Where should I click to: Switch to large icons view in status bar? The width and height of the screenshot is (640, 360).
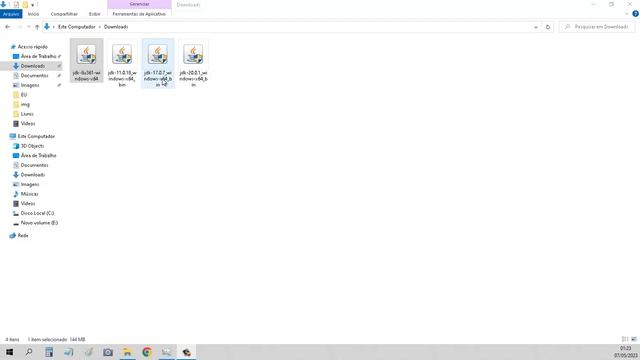coord(634,339)
